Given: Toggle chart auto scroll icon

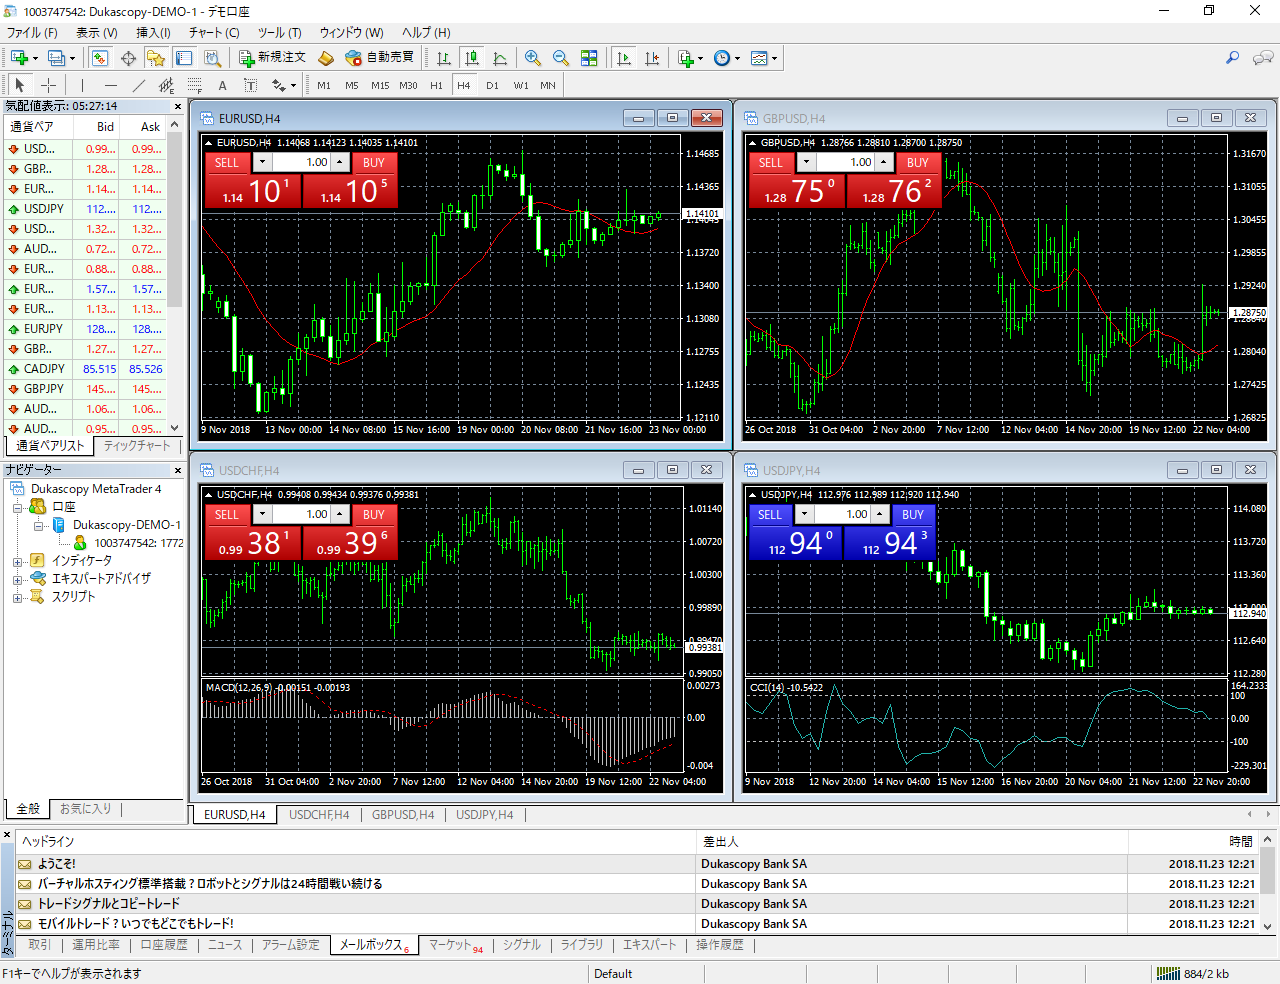Looking at the screenshot, I should pyautogui.click(x=624, y=58).
